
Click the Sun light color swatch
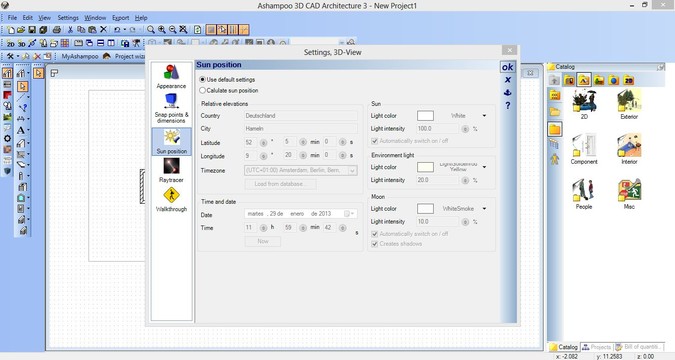pos(425,115)
